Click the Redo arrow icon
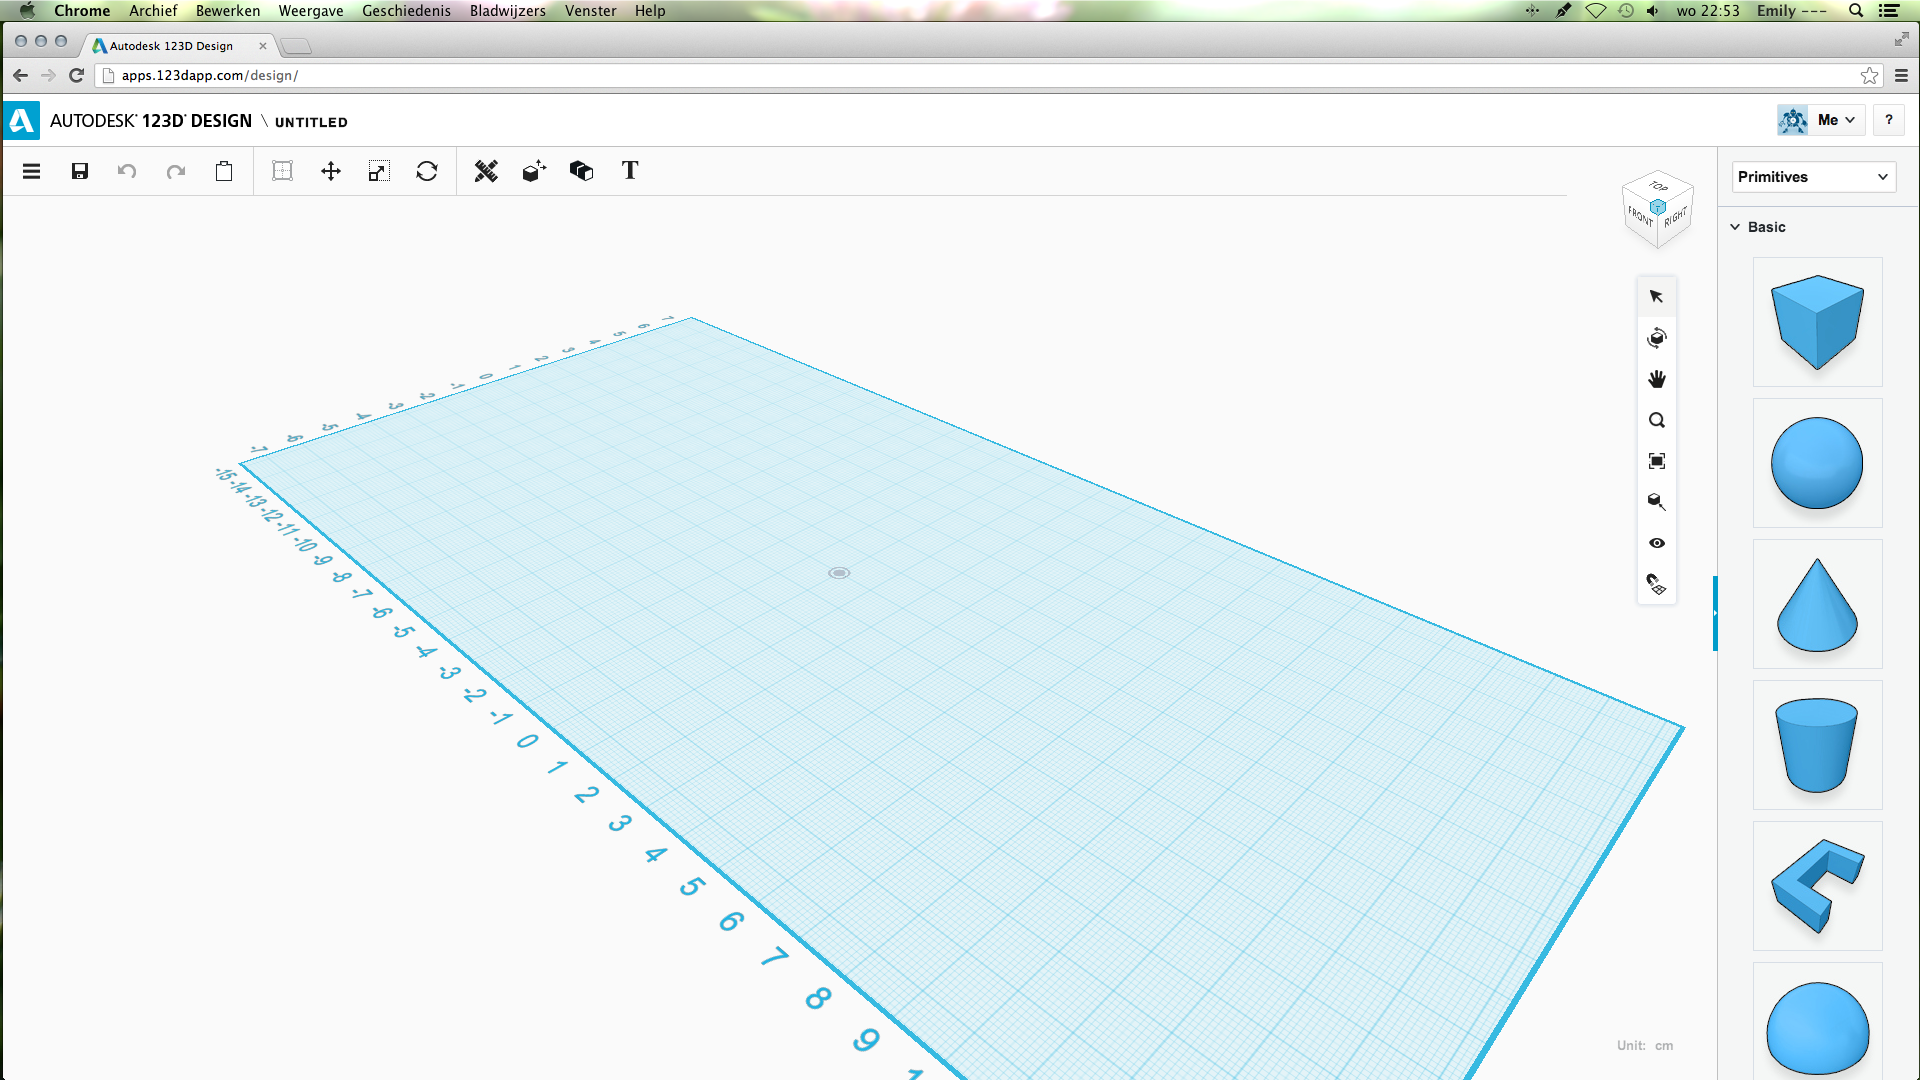This screenshot has height=1080, width=1920. click(176, 171)
